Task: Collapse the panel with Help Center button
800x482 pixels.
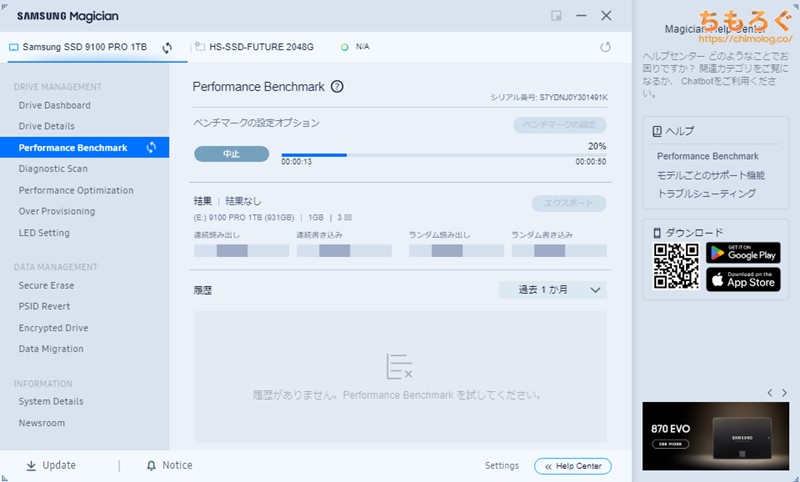Action: point(572,466)
